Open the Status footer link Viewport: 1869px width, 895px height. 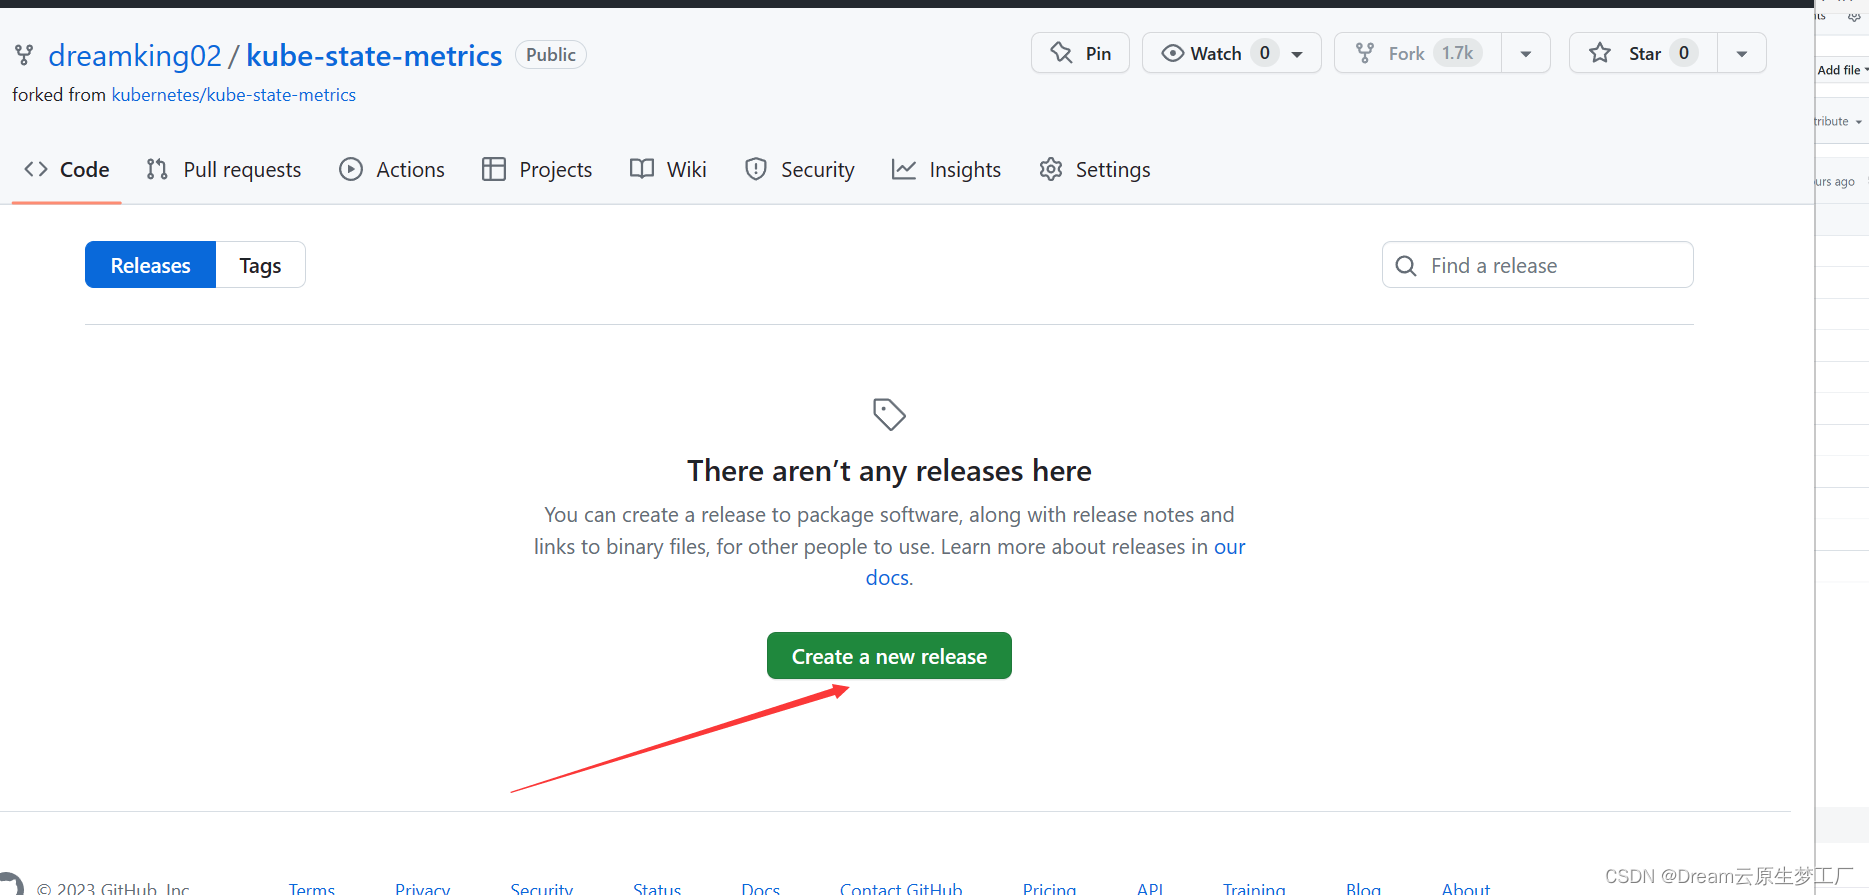(x=657, y=888)
